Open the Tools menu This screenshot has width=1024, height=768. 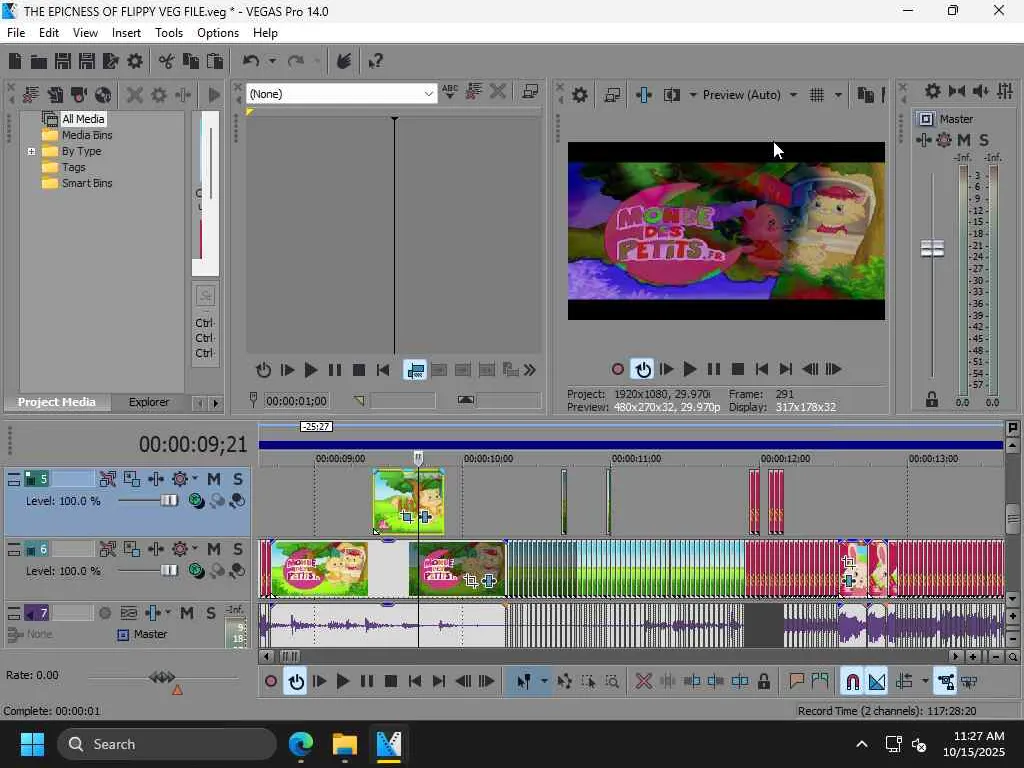pos(168,33)
